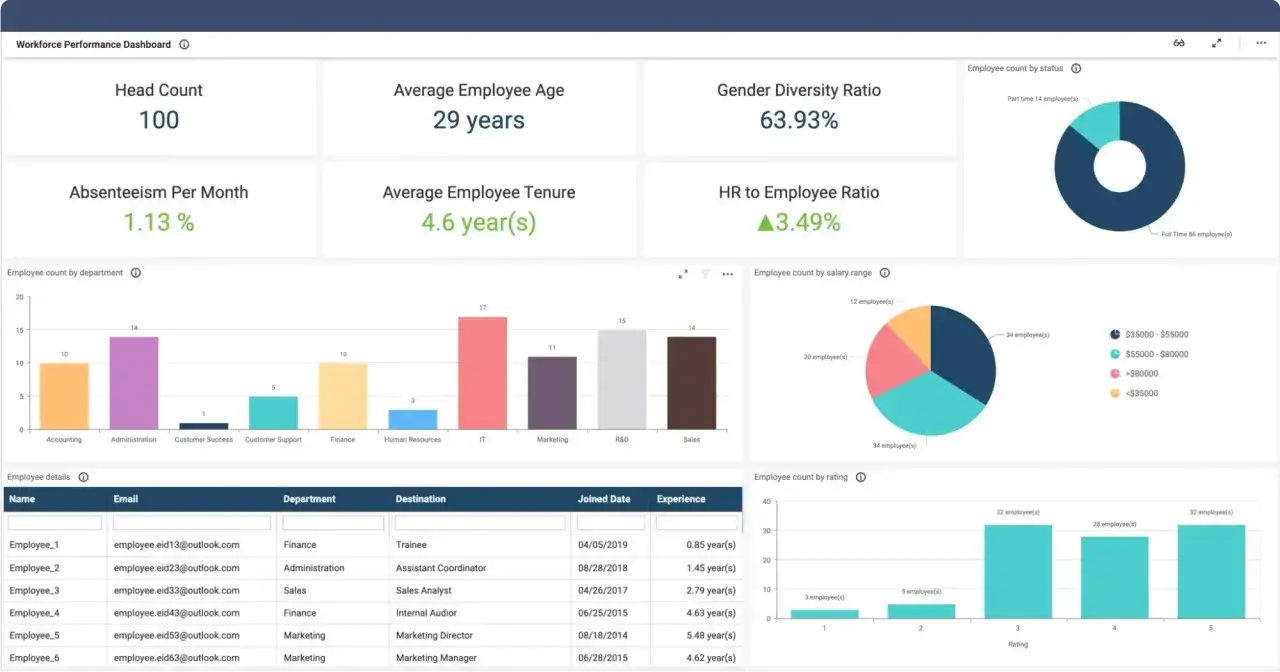The height and width of the screenshot is (672, 1280).
Task: Click the rating 2 bar showing 5 employees
Action: coord(921,611)
